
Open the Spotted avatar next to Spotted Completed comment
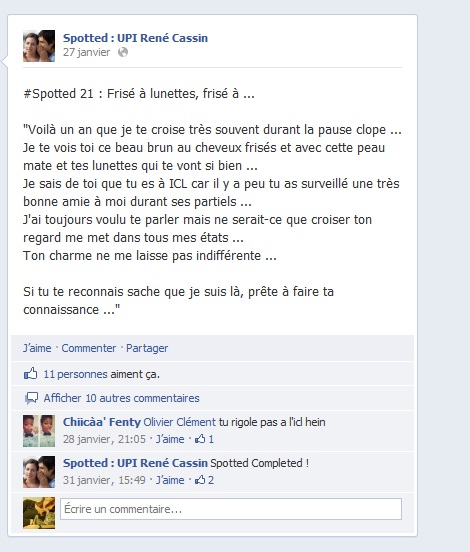coord(39,472)
